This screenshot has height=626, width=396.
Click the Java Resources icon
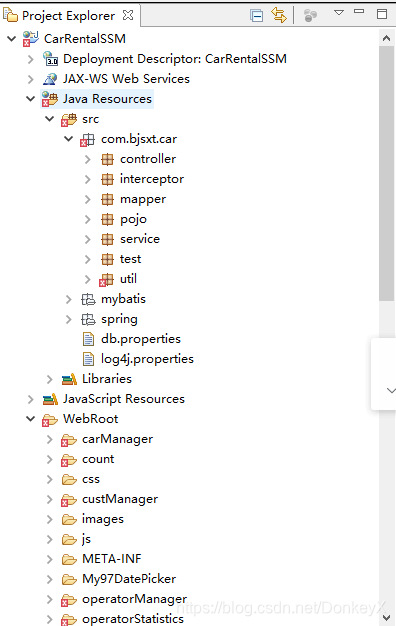[x=50, y=99]
